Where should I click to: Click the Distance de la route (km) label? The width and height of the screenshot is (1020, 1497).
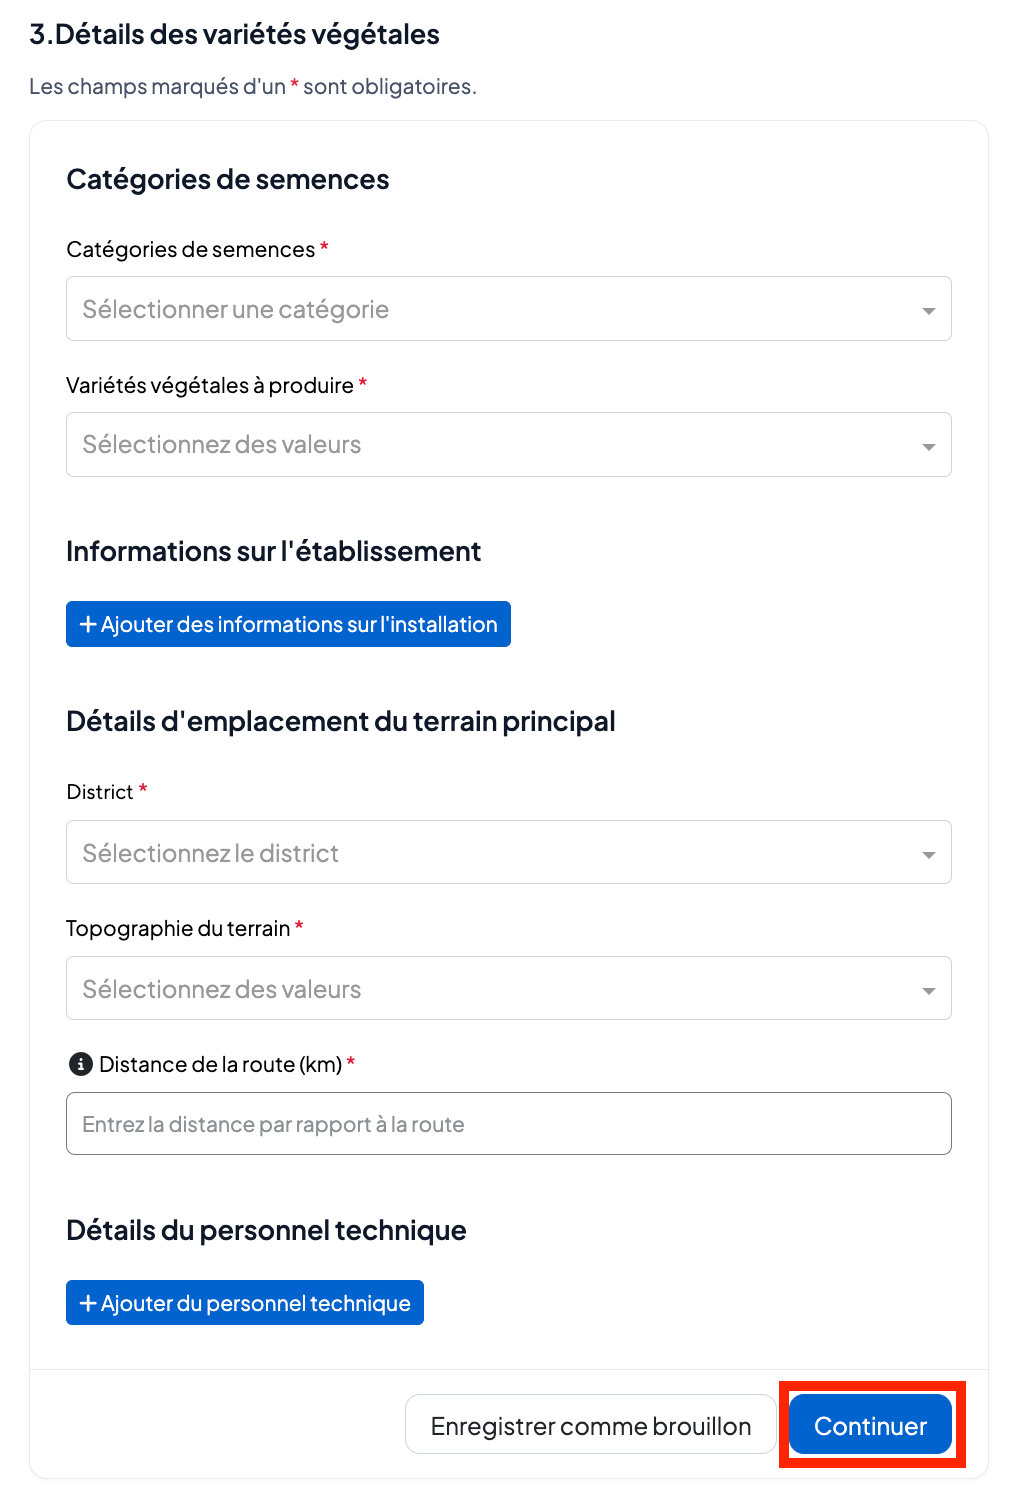click(x=221, y=1064)
